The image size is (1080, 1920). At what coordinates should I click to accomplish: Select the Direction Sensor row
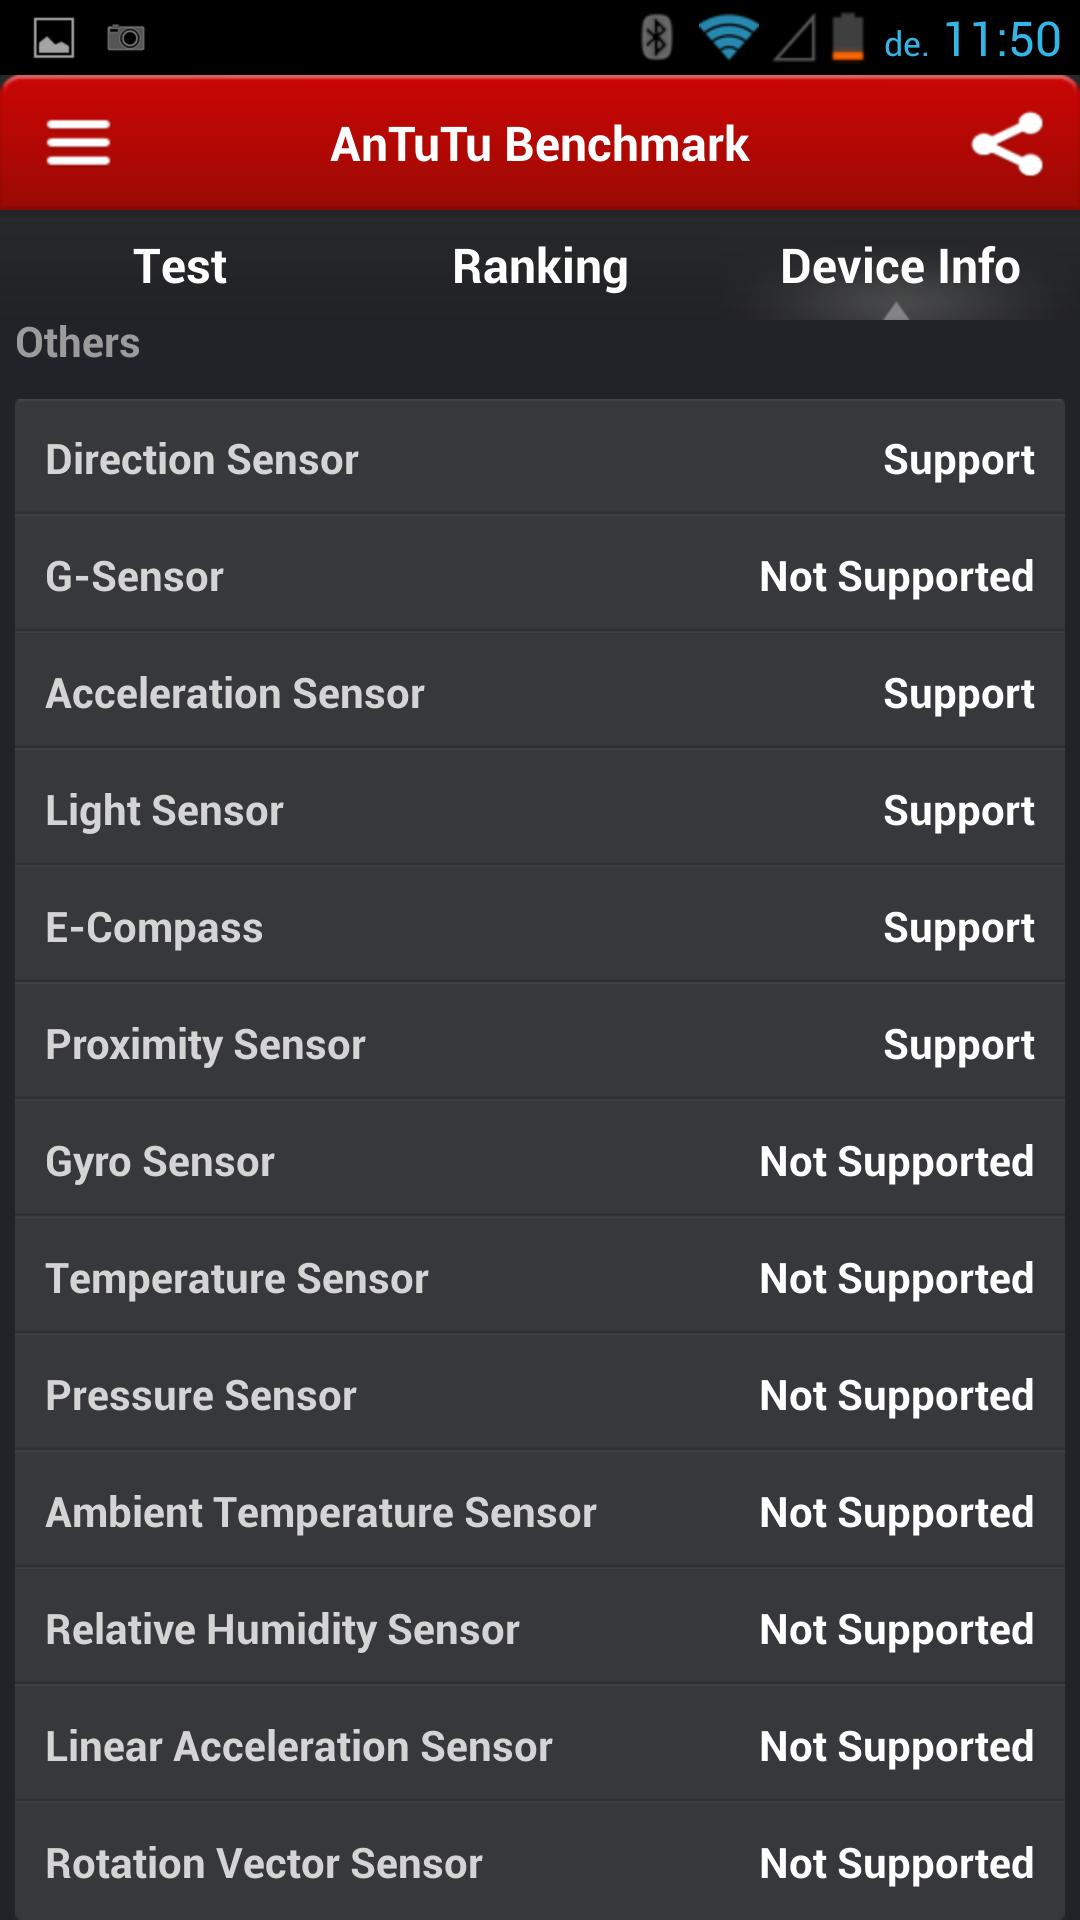tap(540, 459)
